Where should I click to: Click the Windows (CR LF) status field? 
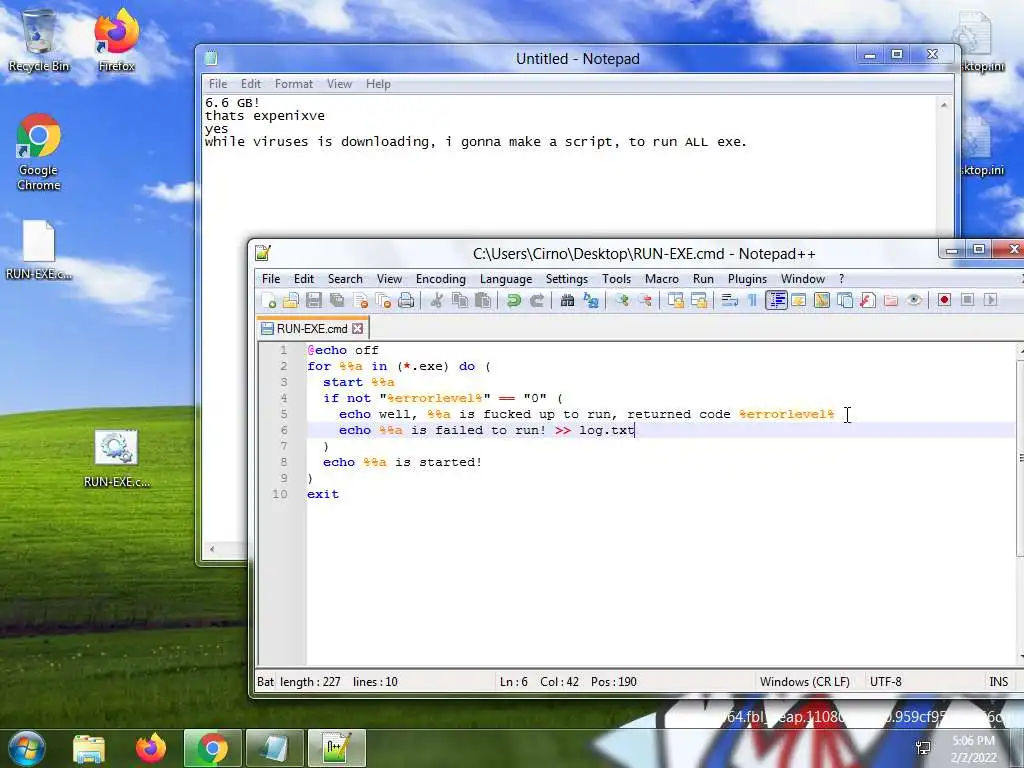tap(805, 682)
